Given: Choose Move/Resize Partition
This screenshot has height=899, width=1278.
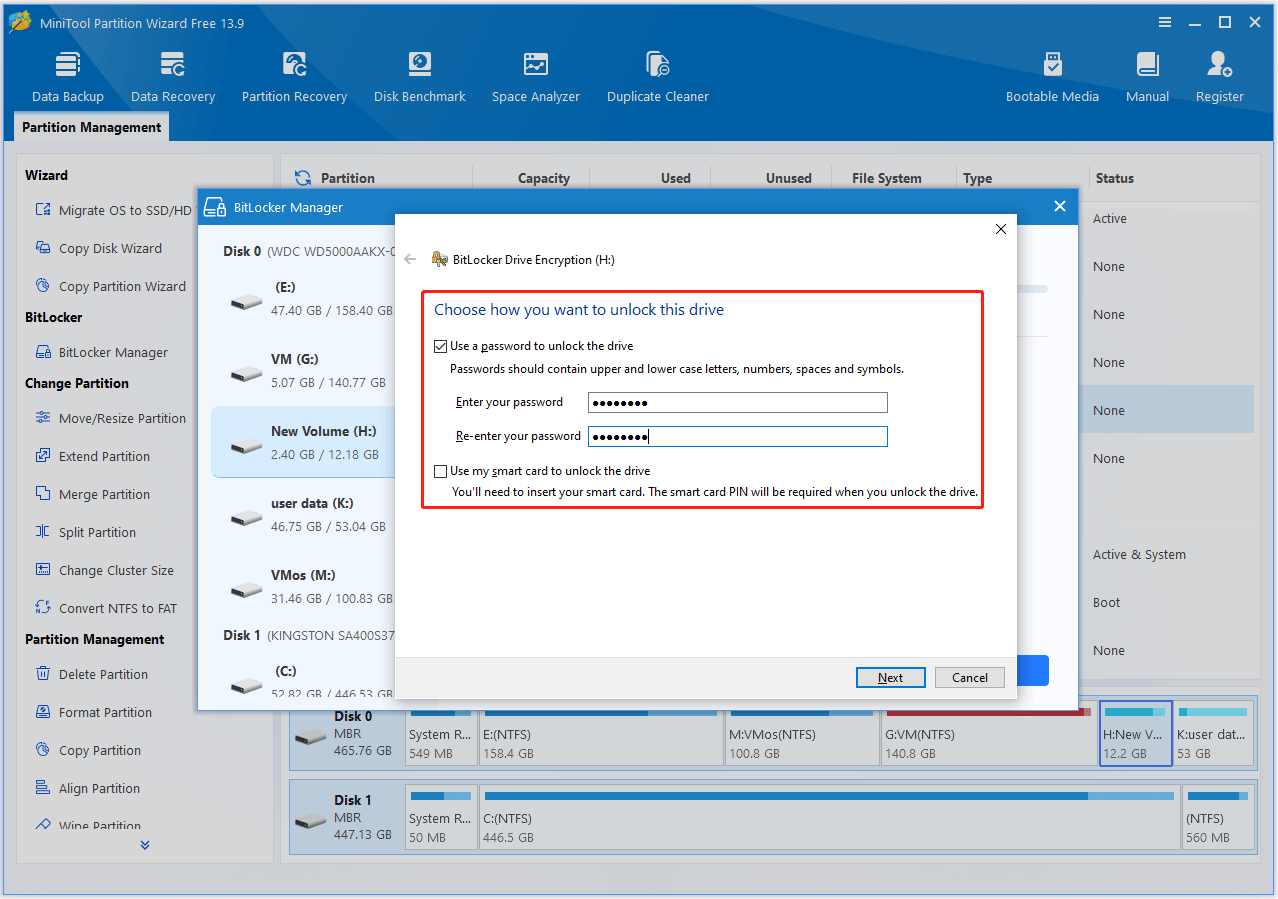Looking at the screenshot, I should click(110, 418).
